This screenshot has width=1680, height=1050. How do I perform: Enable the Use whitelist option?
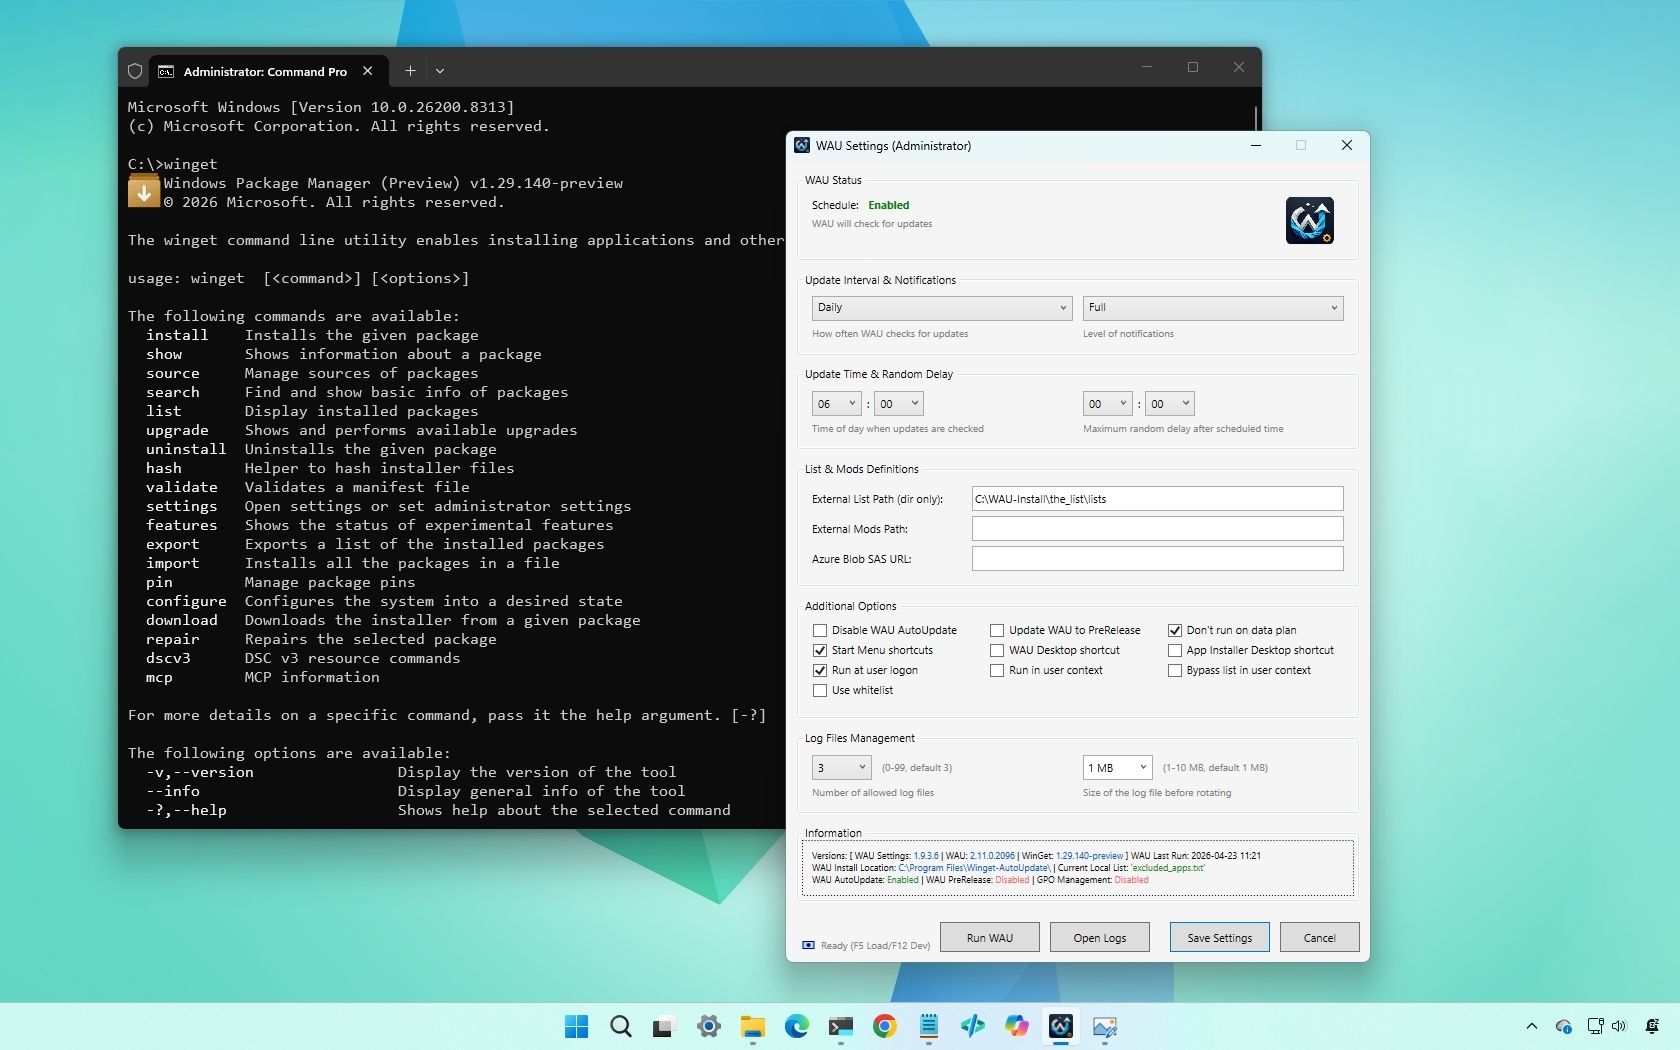coord(819,690)
